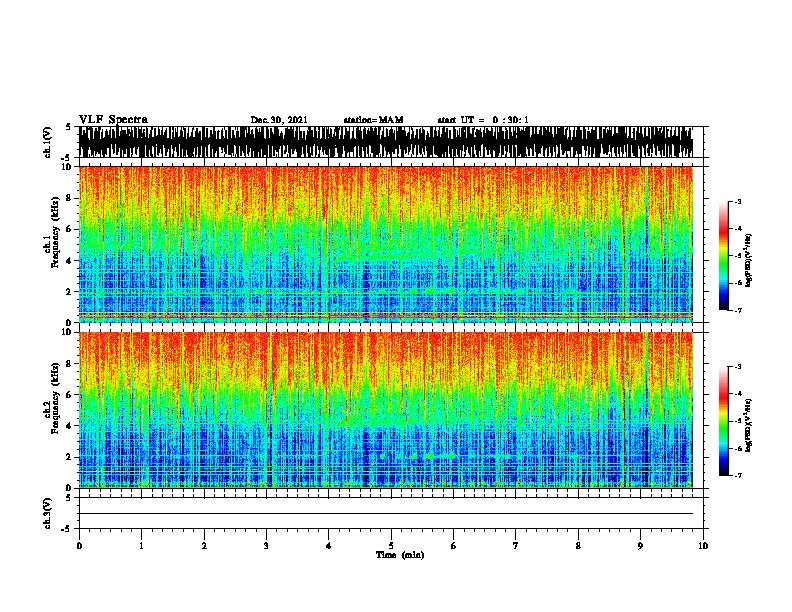Click the ch.1 frequency axis "2" tick label
This screenshot has width=792, height=612.
tap(69, 292)
